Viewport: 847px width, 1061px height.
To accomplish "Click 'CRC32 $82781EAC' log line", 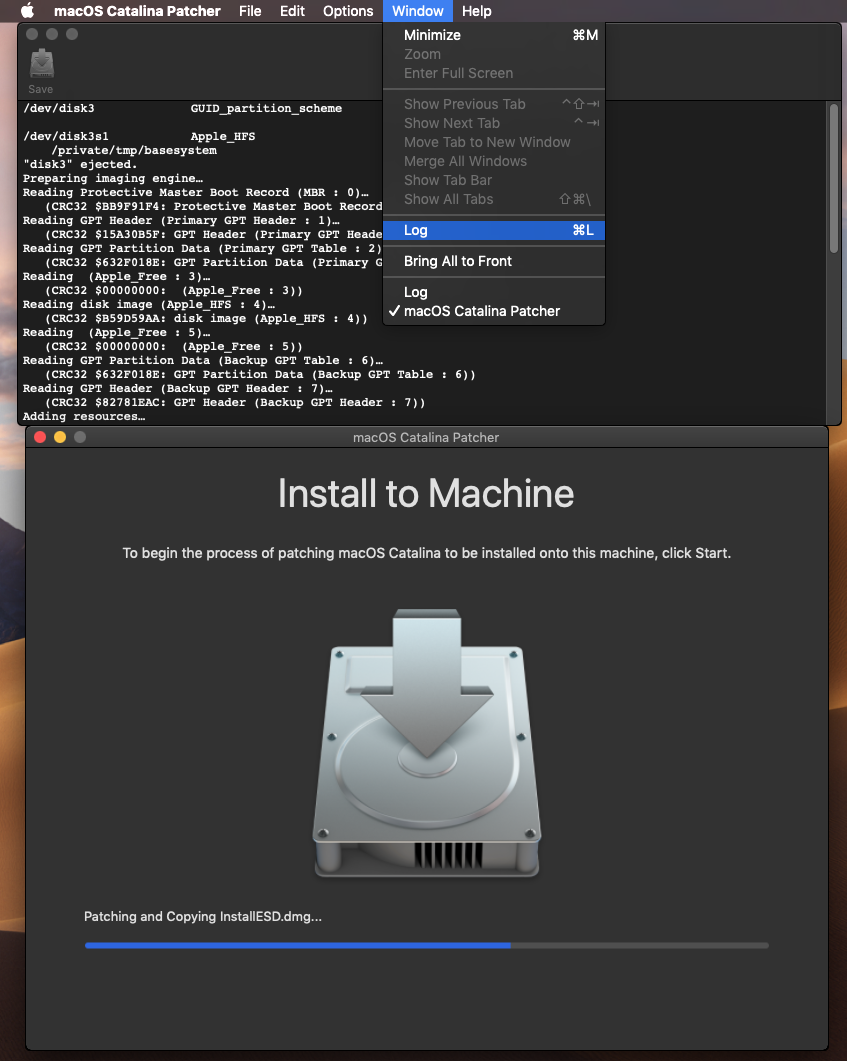I will (235, 403).
